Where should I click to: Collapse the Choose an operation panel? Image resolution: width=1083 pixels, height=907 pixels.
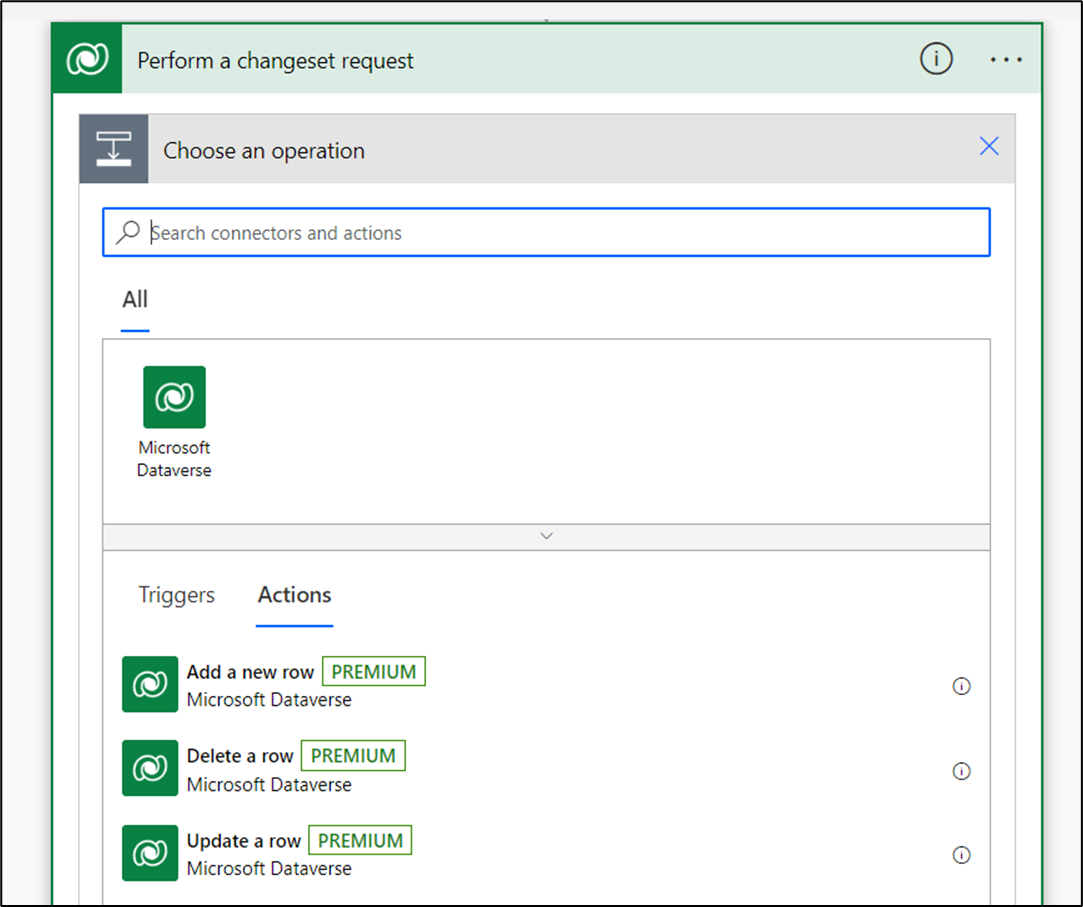click(989, 146)
